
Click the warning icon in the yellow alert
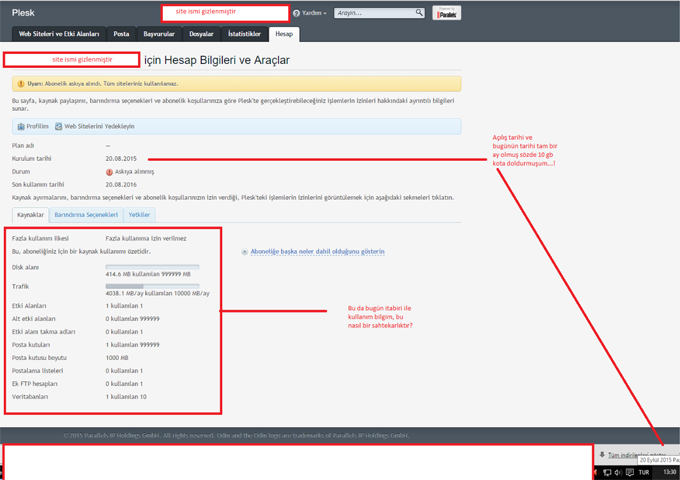coord(21,84)
